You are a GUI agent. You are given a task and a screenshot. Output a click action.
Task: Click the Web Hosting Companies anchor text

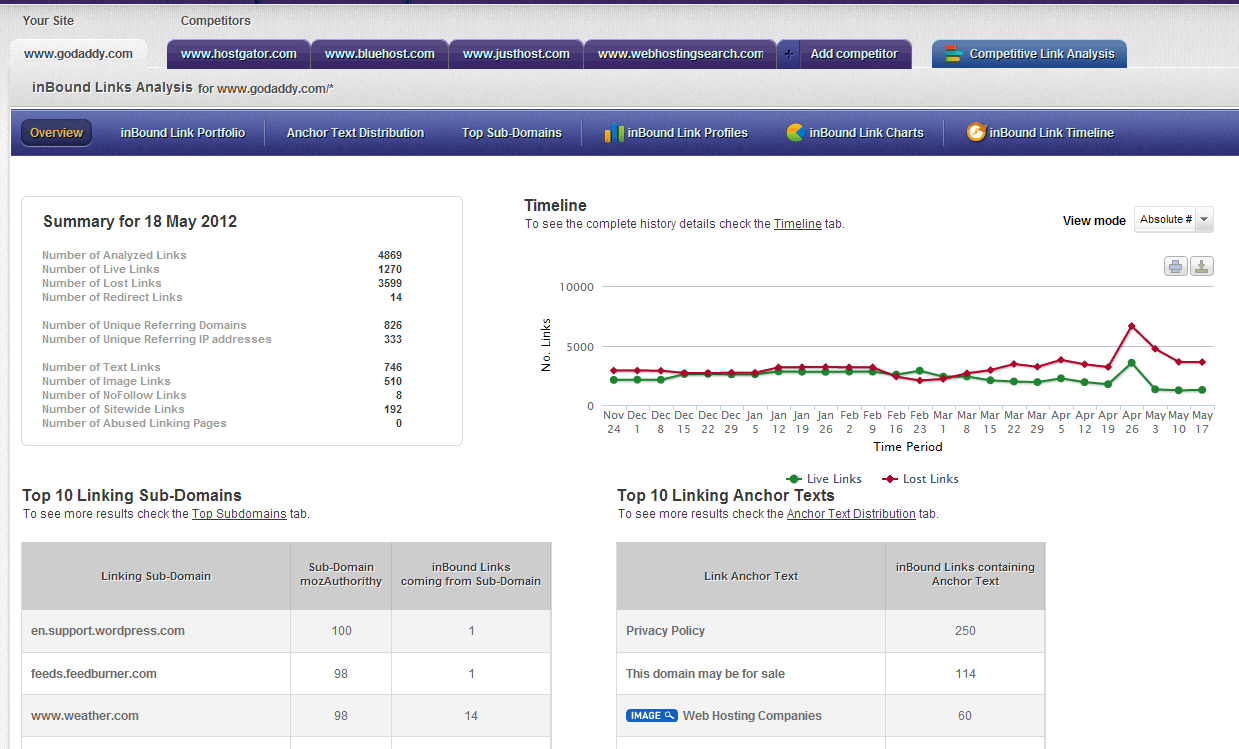(752, 716)
